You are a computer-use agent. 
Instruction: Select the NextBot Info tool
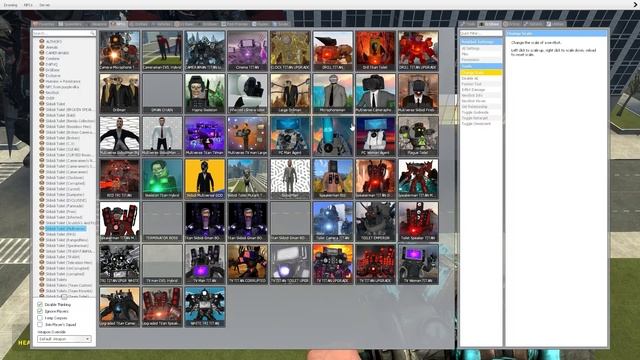click(481, 95)
